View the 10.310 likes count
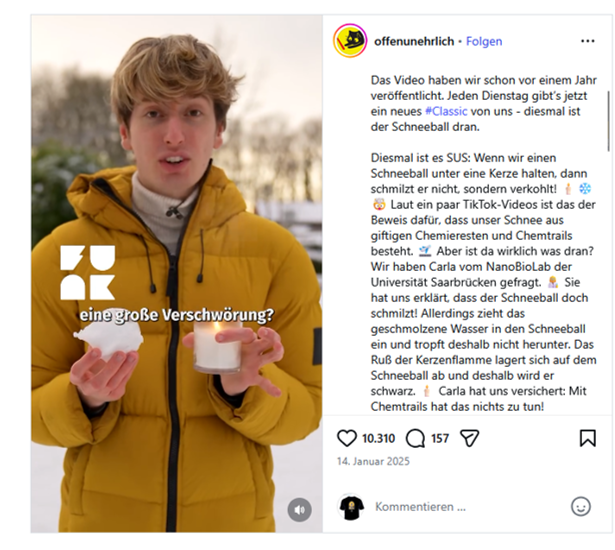The width and height of the screenshot is (615, 550). 378,438
